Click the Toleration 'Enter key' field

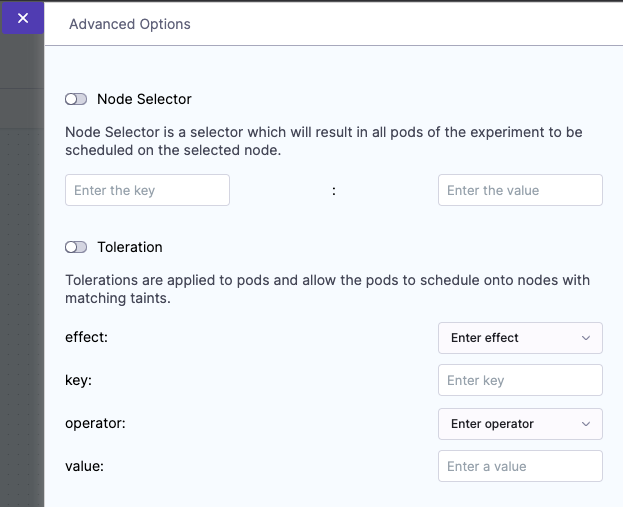520,380
